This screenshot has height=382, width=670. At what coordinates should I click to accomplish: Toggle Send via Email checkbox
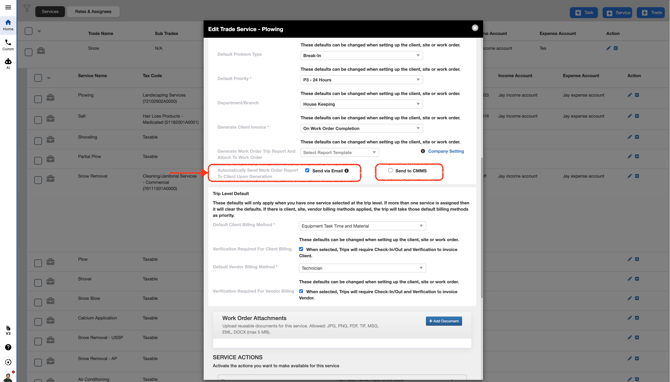tap(307, 170)
